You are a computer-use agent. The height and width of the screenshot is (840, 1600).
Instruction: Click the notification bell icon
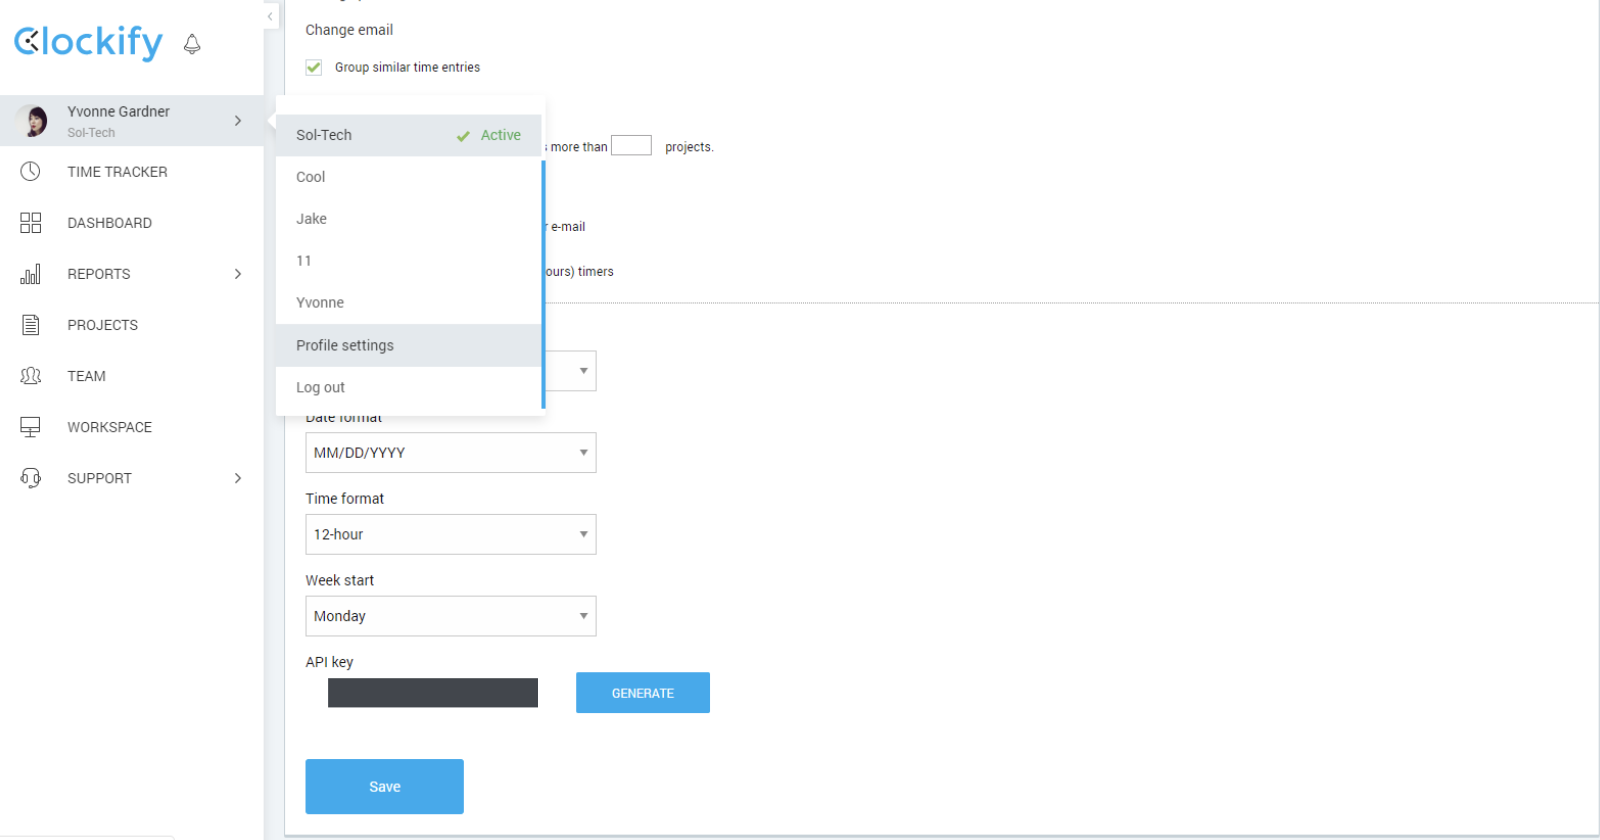click(192, 44)
